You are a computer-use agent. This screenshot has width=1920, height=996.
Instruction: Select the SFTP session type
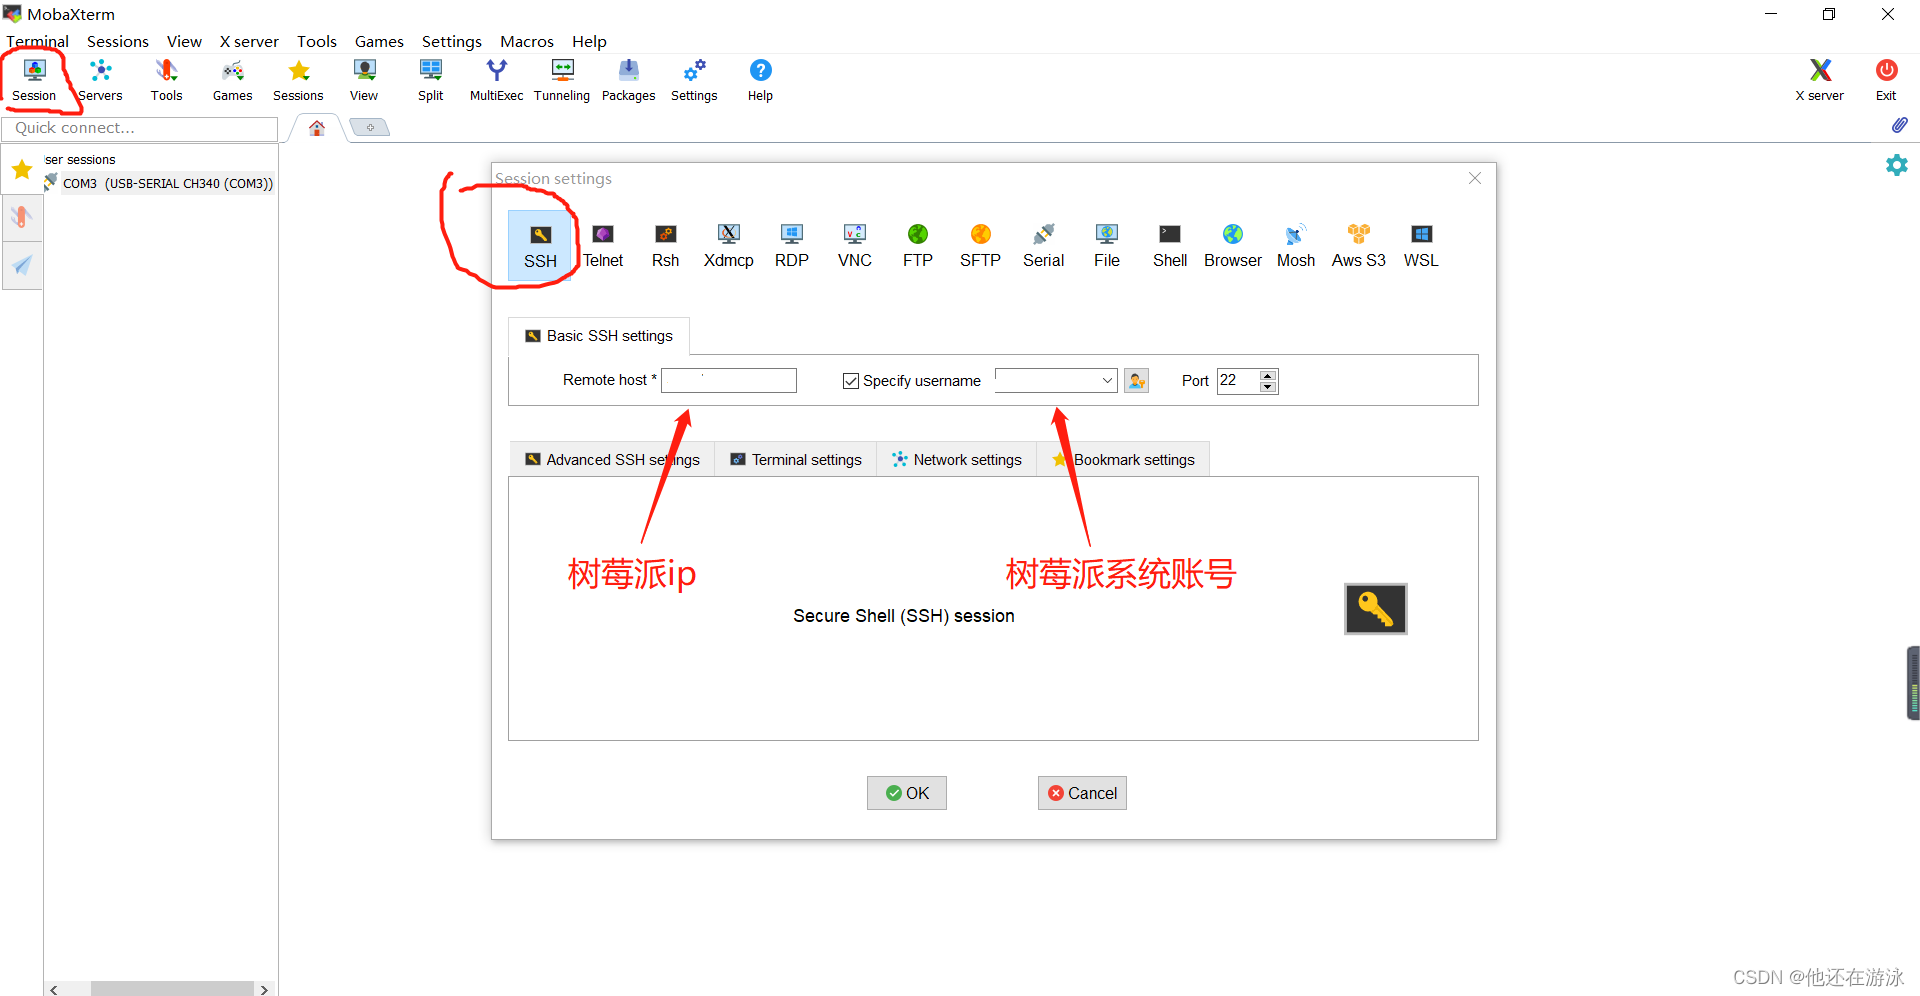click(980, 246)
